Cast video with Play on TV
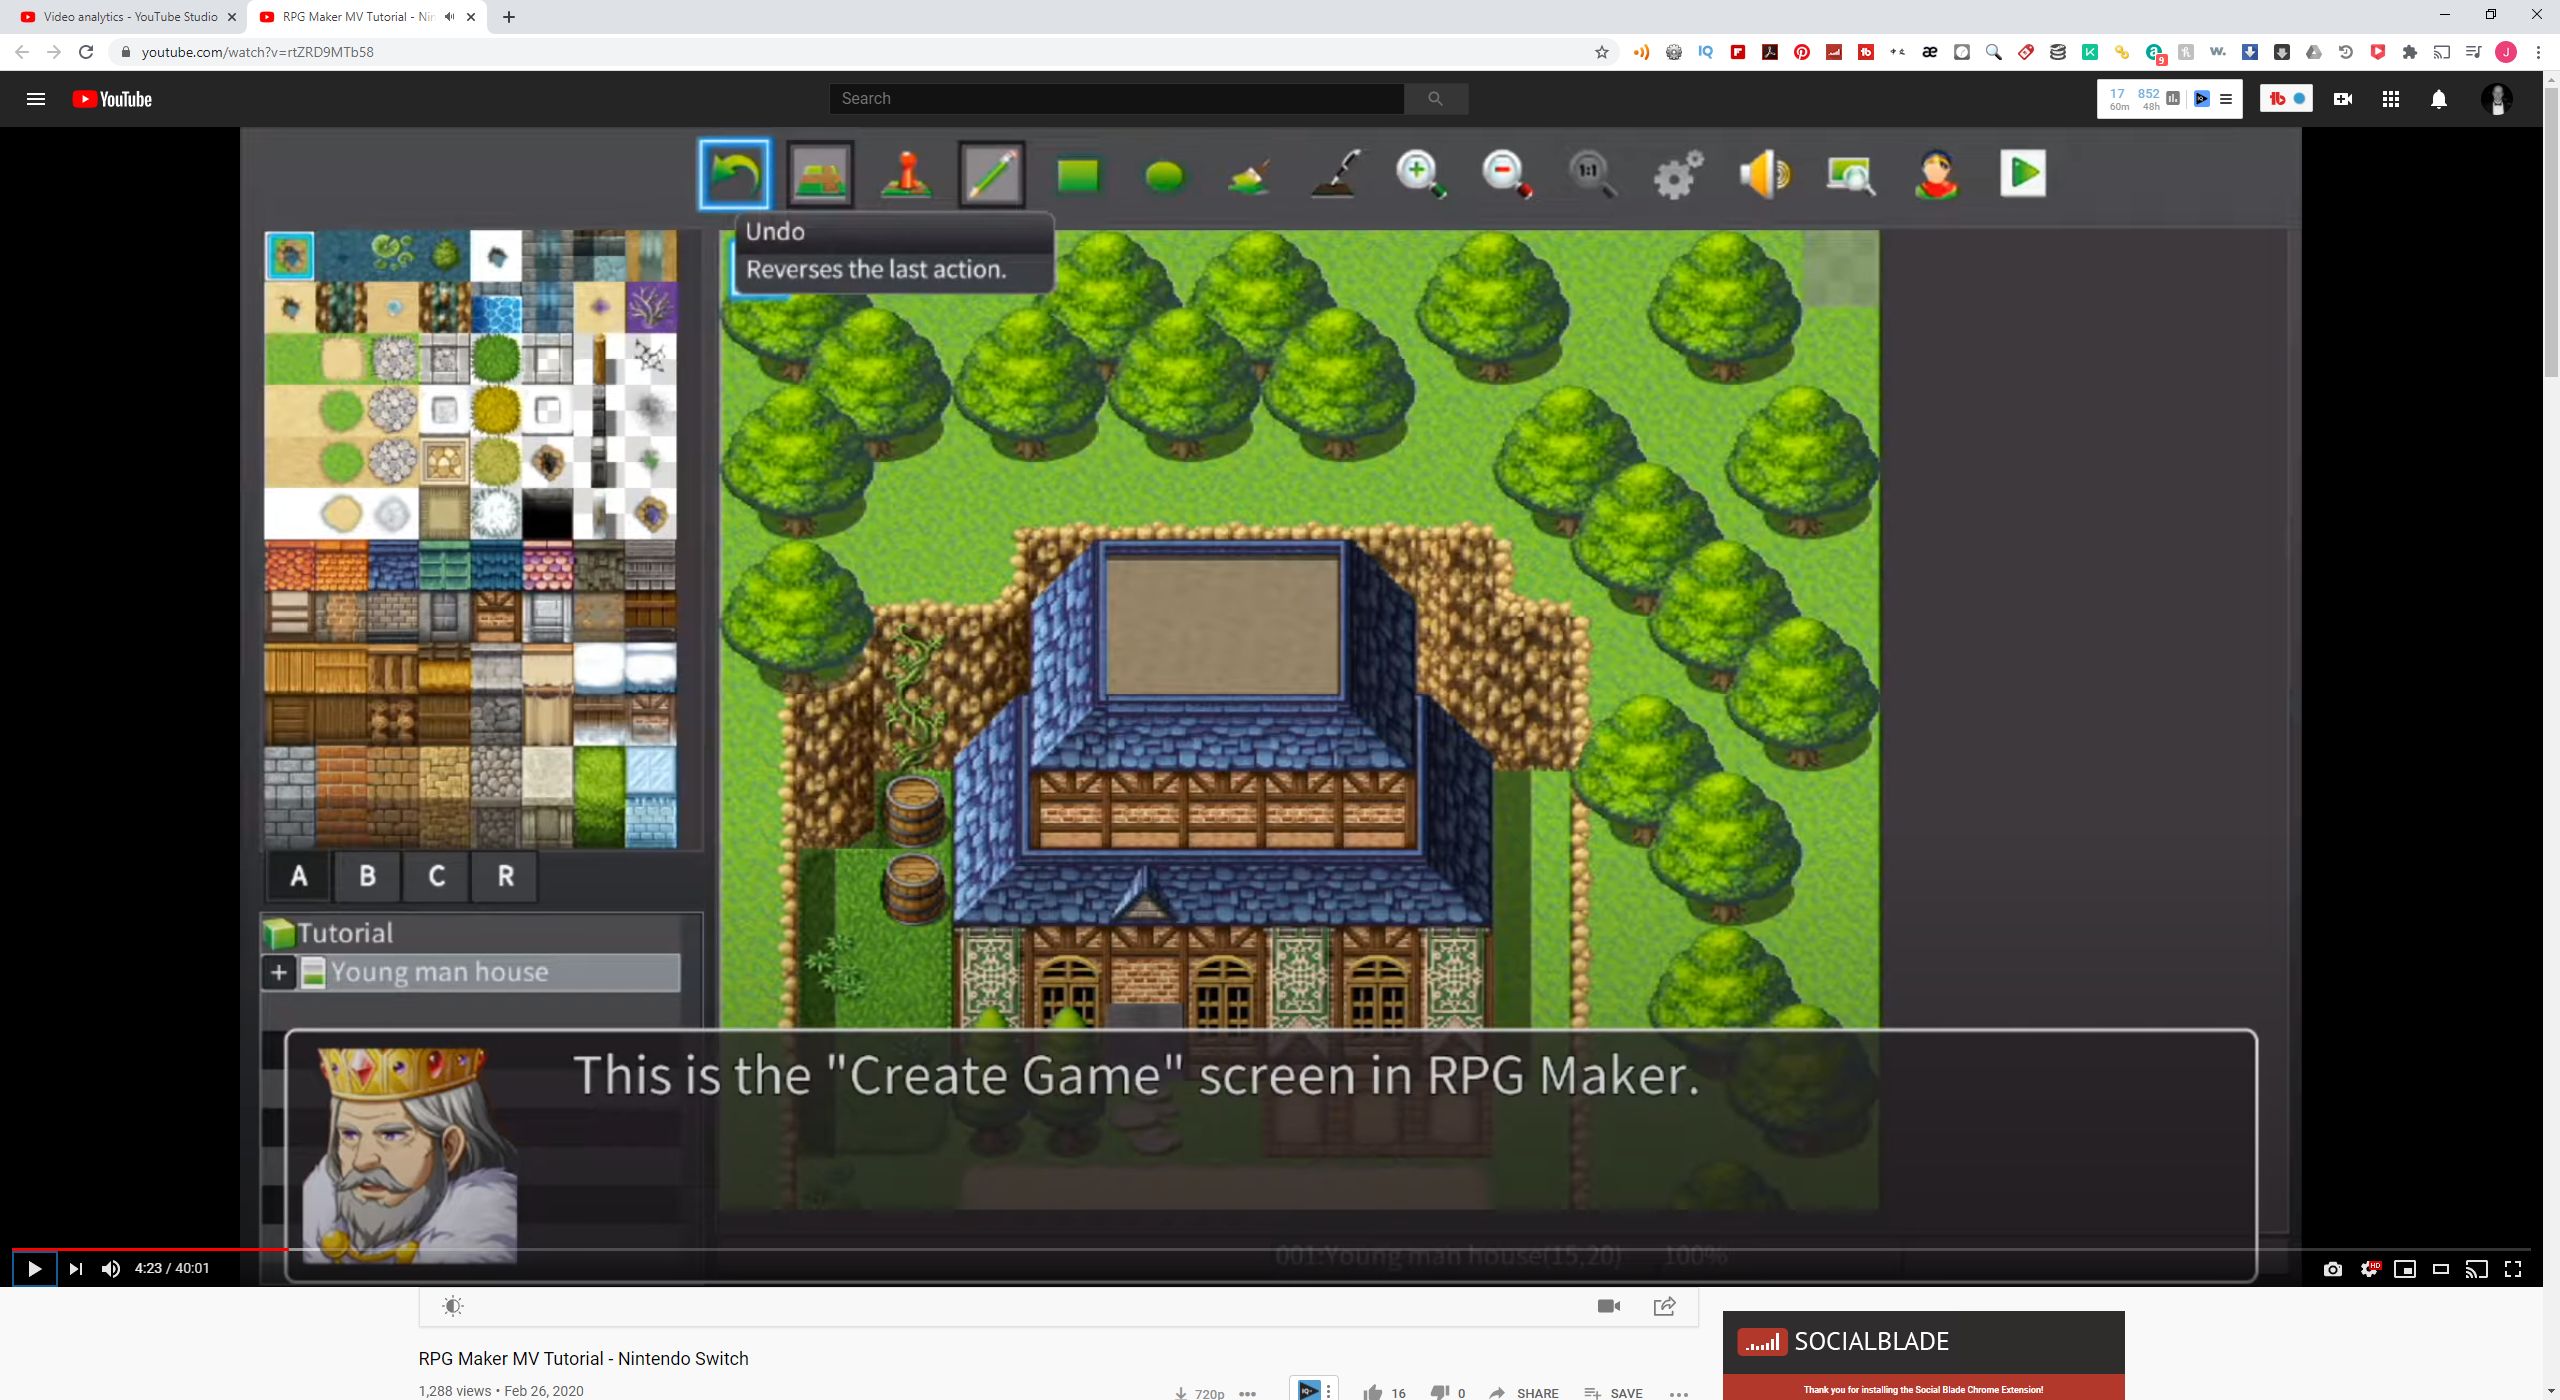The image size is (2560, 1400). pyautogui.click(x=2477, y=1269)
